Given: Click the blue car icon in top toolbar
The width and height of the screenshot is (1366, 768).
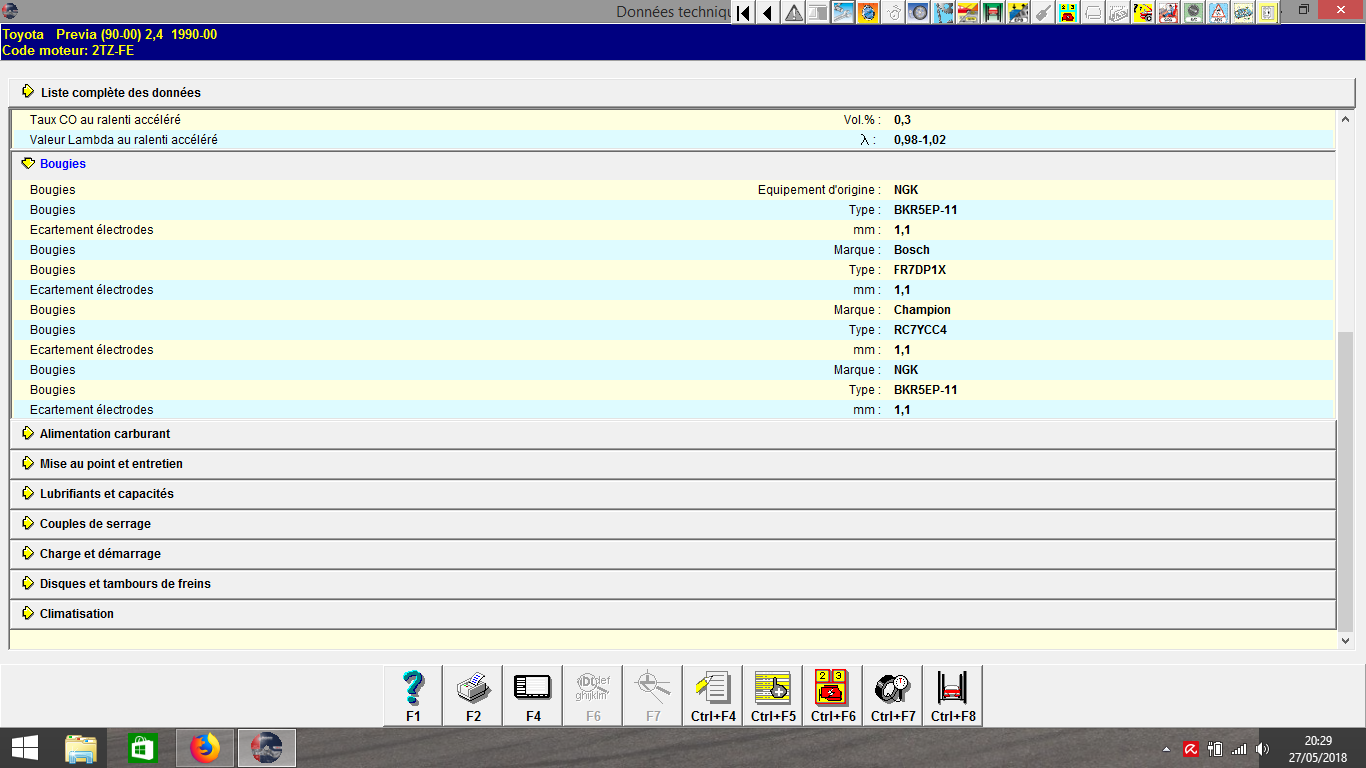Looking at the screenshot, I should click(1244, 13).
